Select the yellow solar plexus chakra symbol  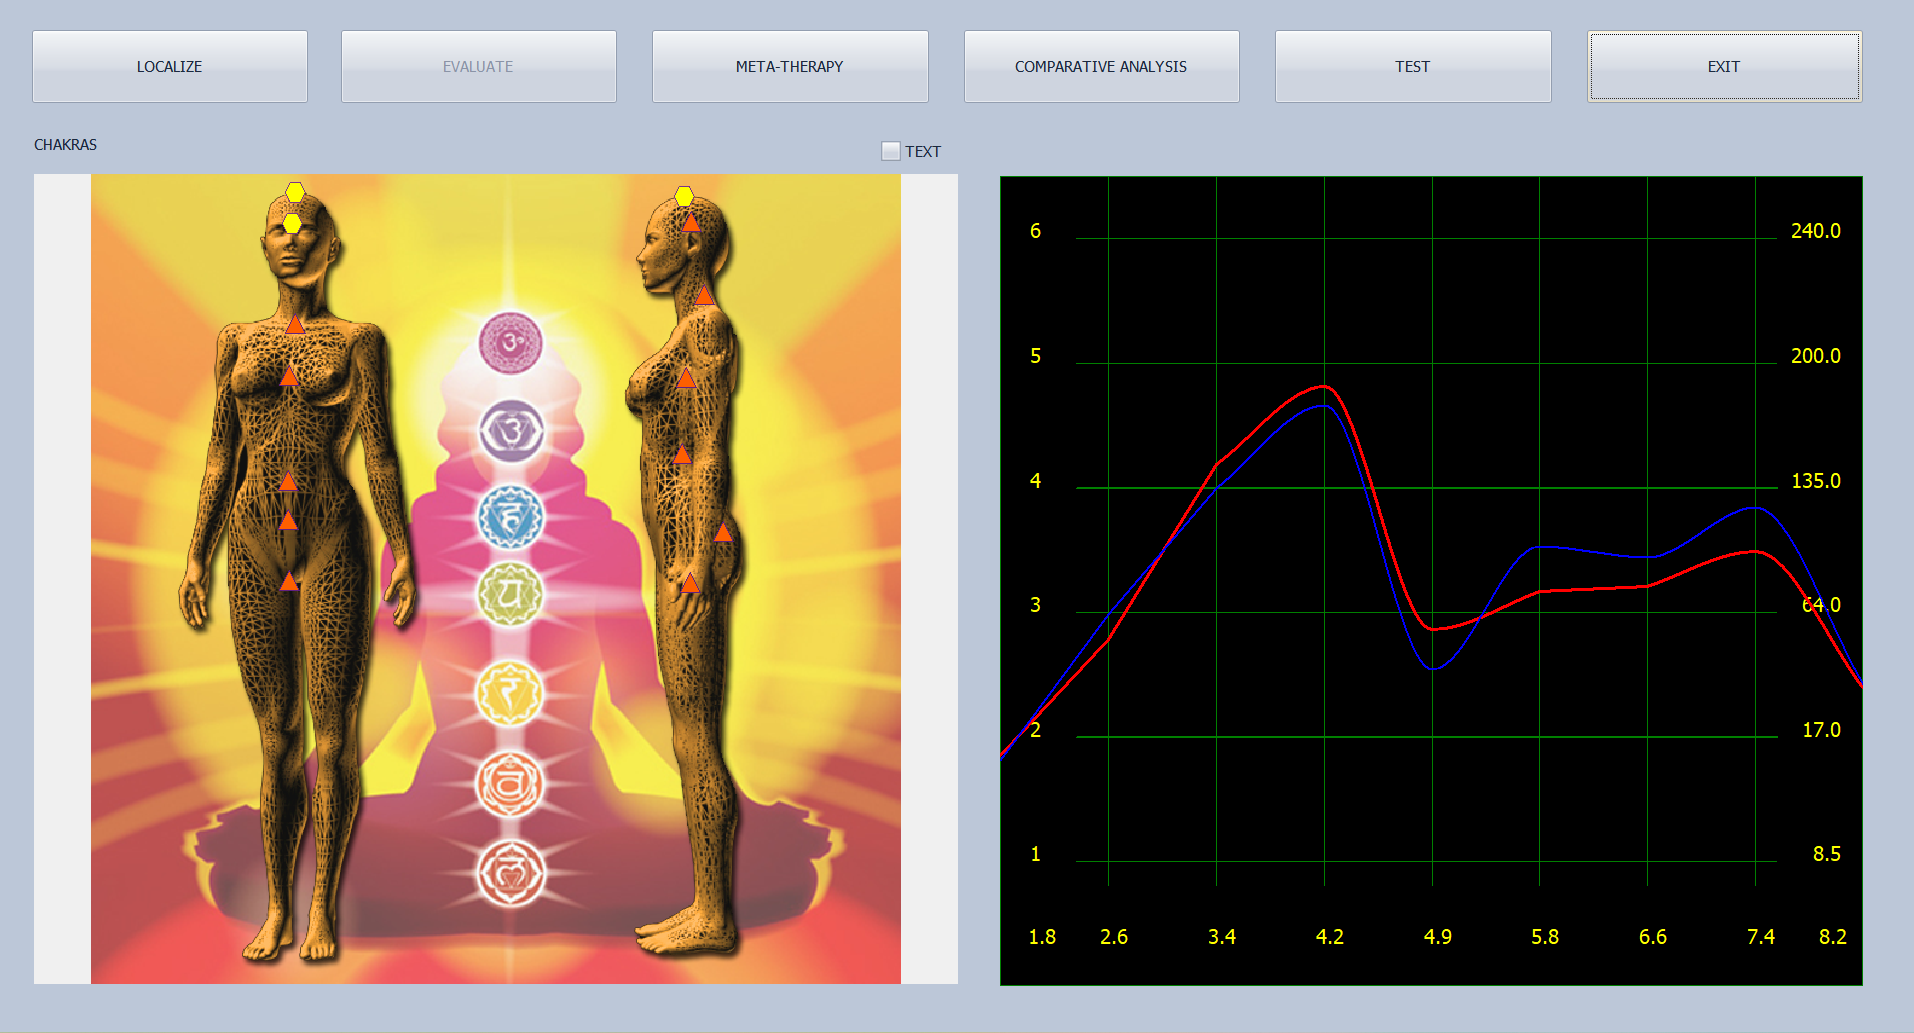pos(509,693)
